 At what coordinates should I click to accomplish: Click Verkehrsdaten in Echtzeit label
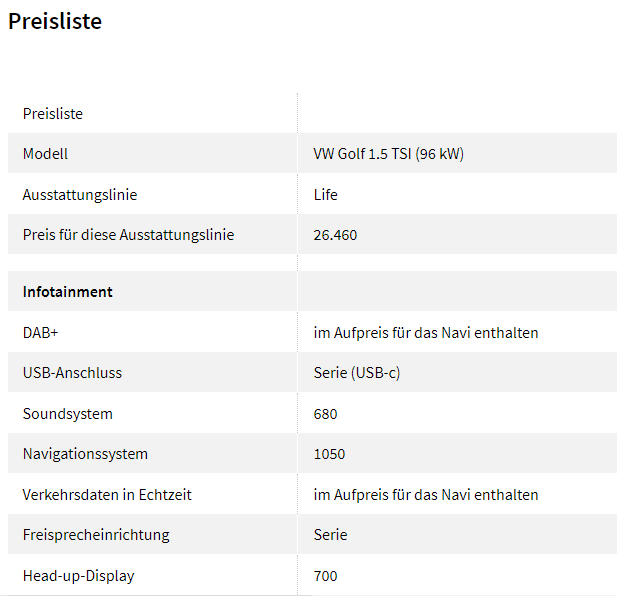107,494
